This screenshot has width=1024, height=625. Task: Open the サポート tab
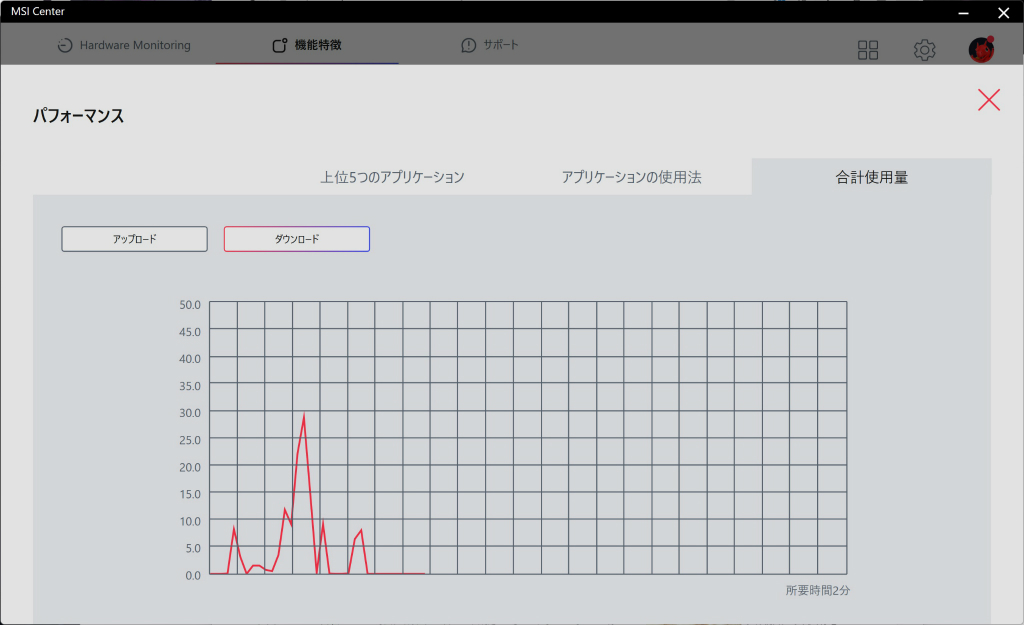[x=490, y=45]
